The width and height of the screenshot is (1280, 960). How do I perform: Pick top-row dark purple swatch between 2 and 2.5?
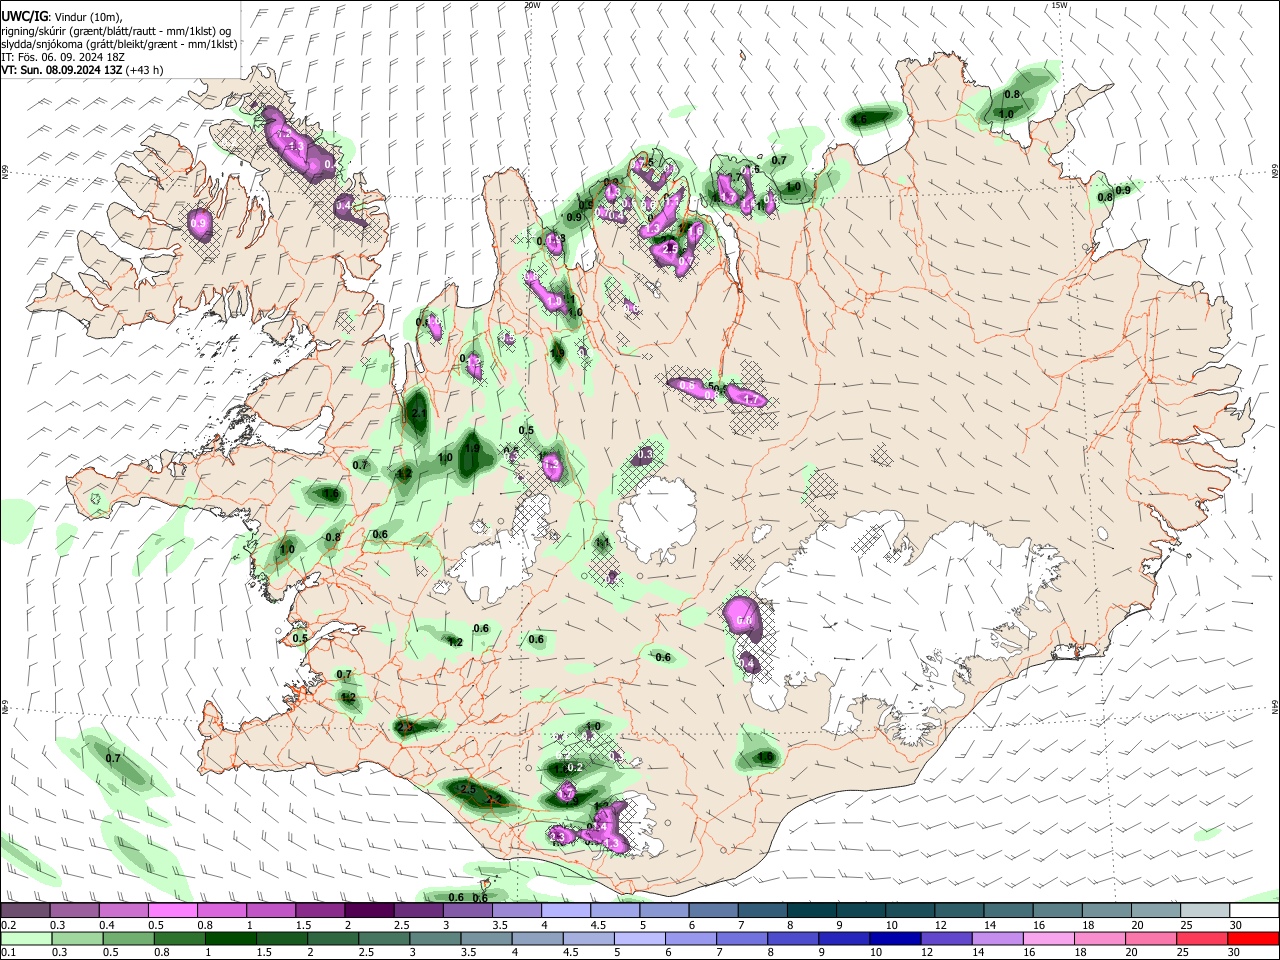click(x=369, y=911)
